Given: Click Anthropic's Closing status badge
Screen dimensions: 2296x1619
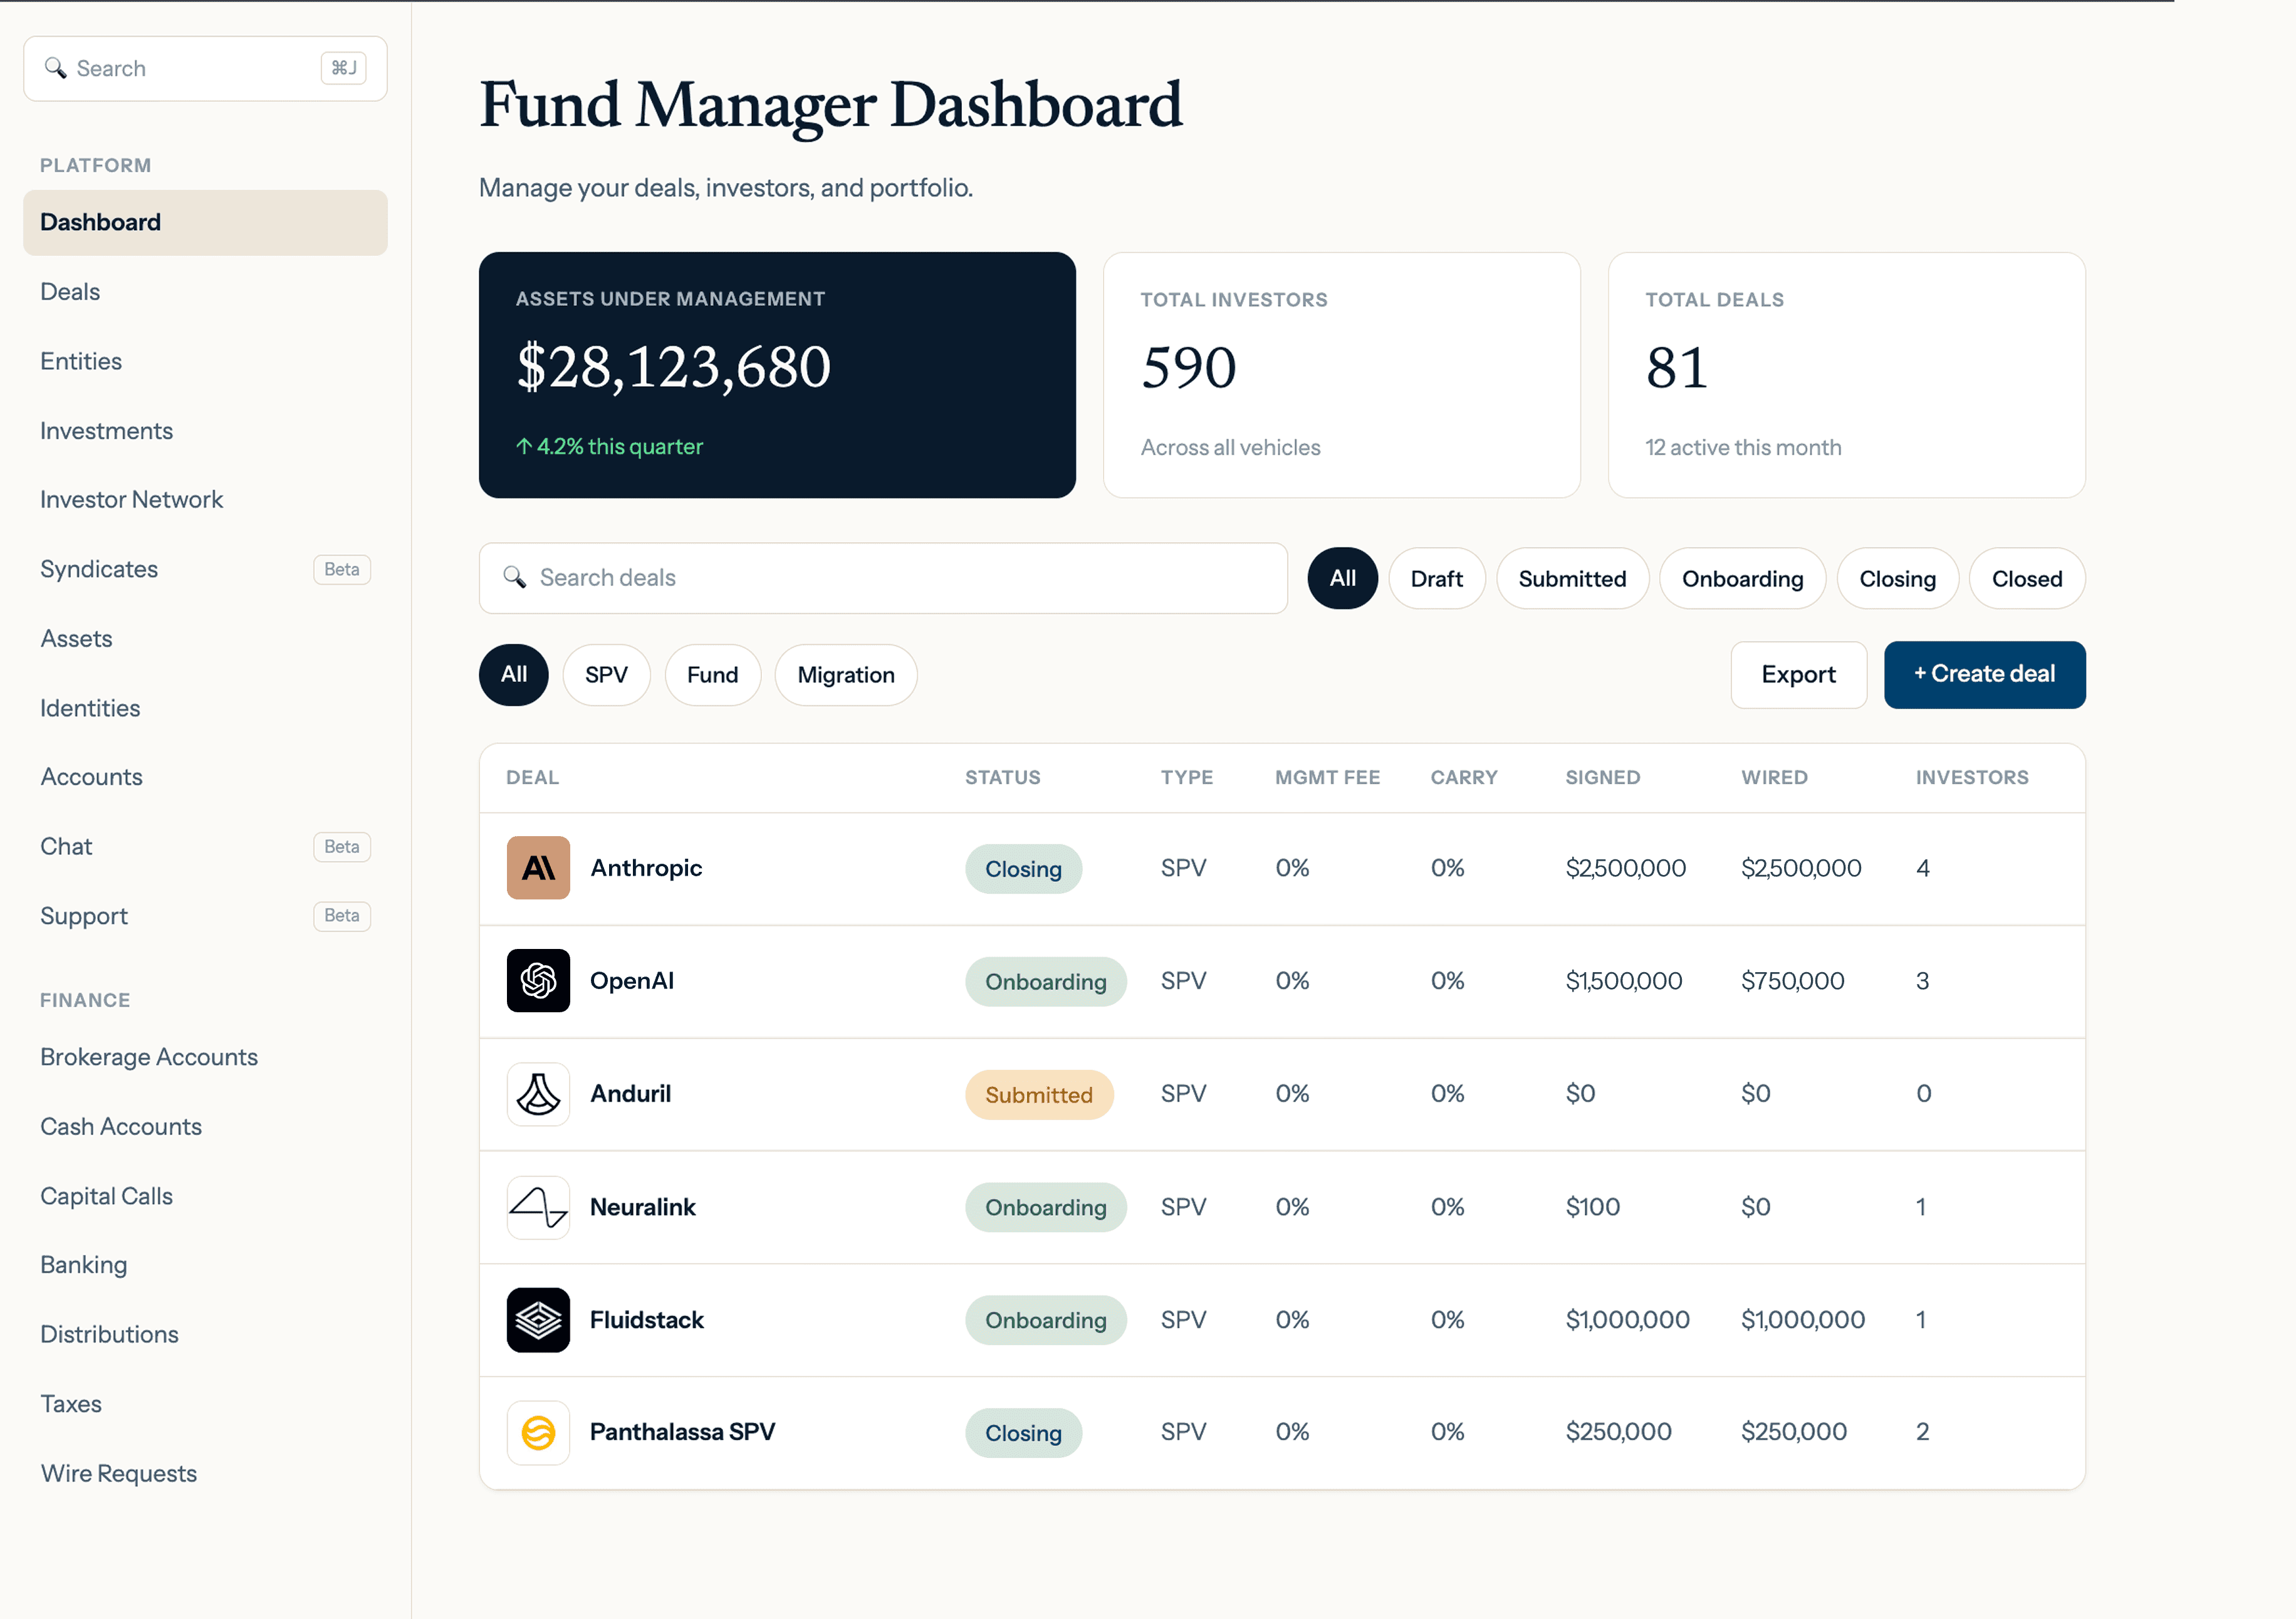Looking at the screenshot, I should tap(1023, 868).
